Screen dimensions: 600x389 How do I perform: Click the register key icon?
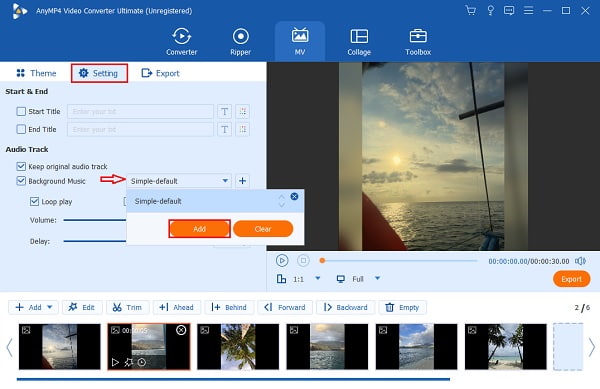tap(490, 10)
